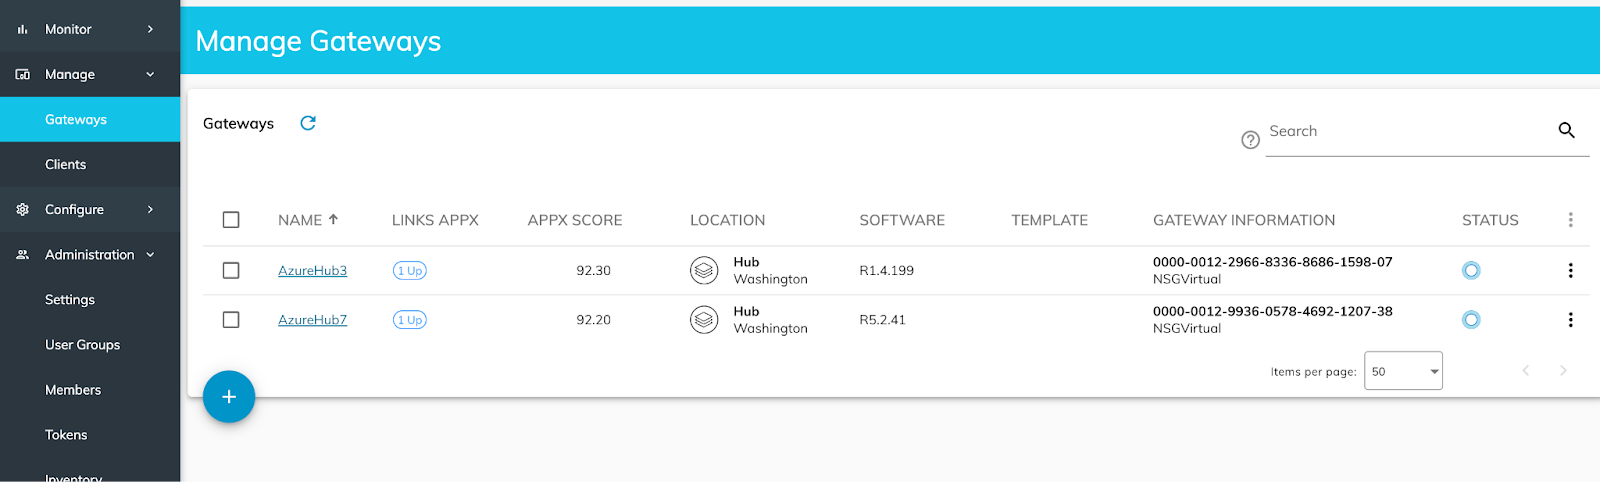Click the AzureHub7 1 Up link badge
Viewport: 1600px width, 482px height.
[x=410, y=320]
